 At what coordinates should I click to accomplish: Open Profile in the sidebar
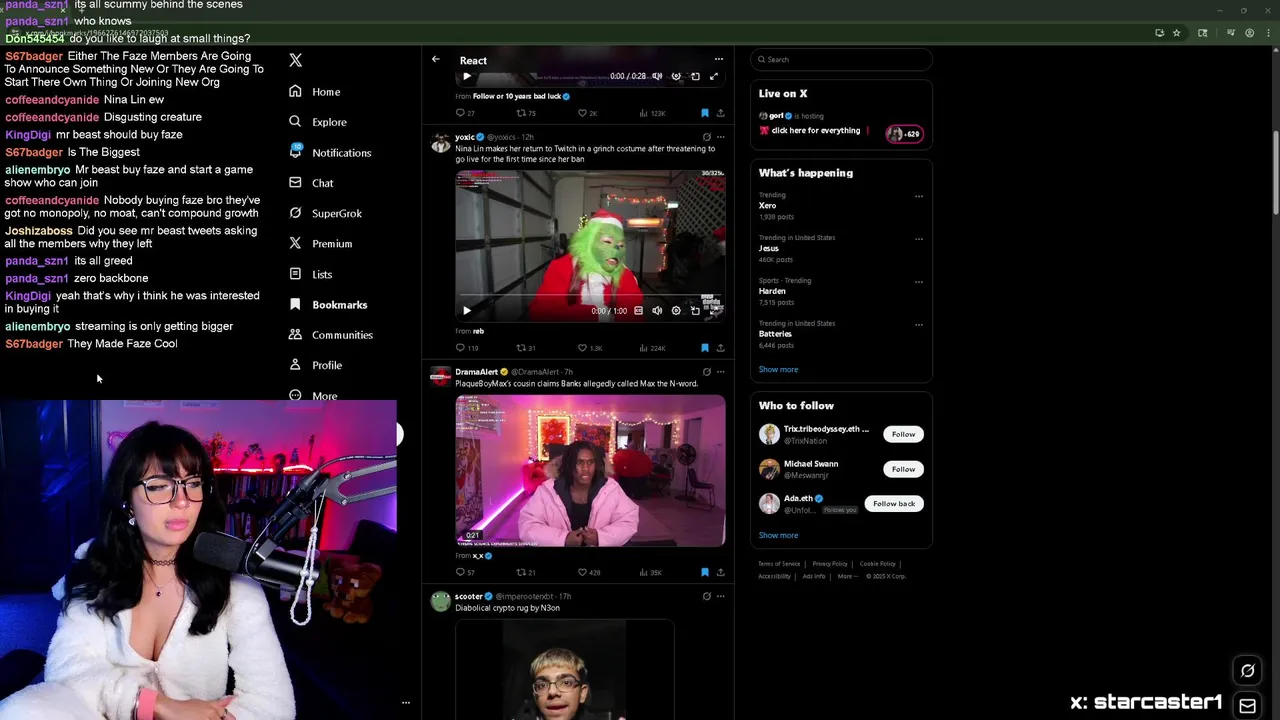click(x=315, y=365)
